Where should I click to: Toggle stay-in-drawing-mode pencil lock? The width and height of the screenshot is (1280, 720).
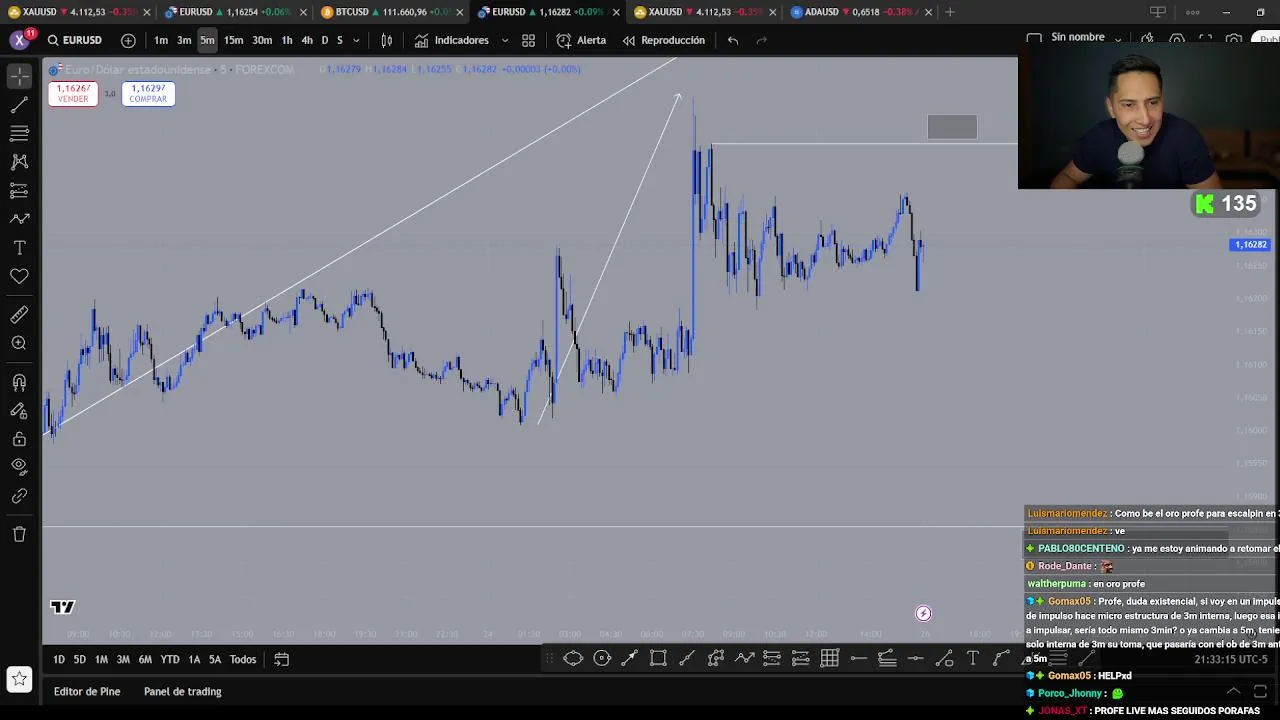(19, 410)
